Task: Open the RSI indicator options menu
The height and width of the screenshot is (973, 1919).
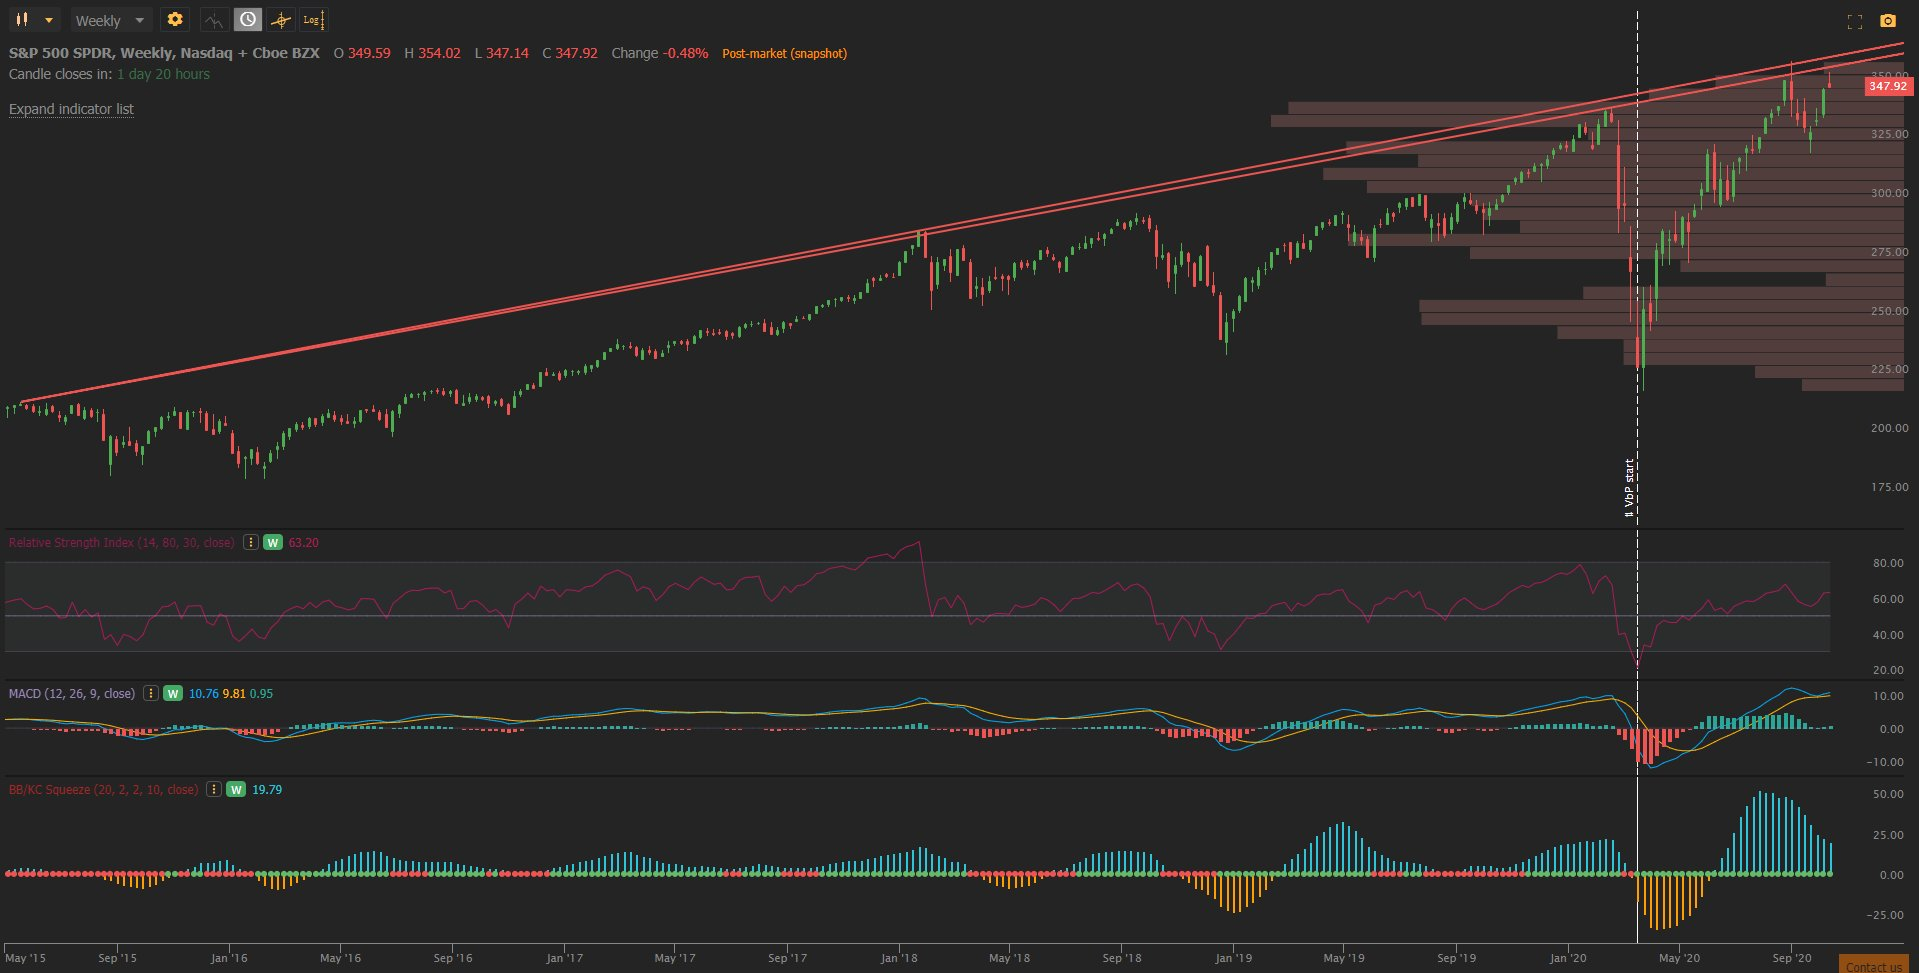Action: (251, 542)
